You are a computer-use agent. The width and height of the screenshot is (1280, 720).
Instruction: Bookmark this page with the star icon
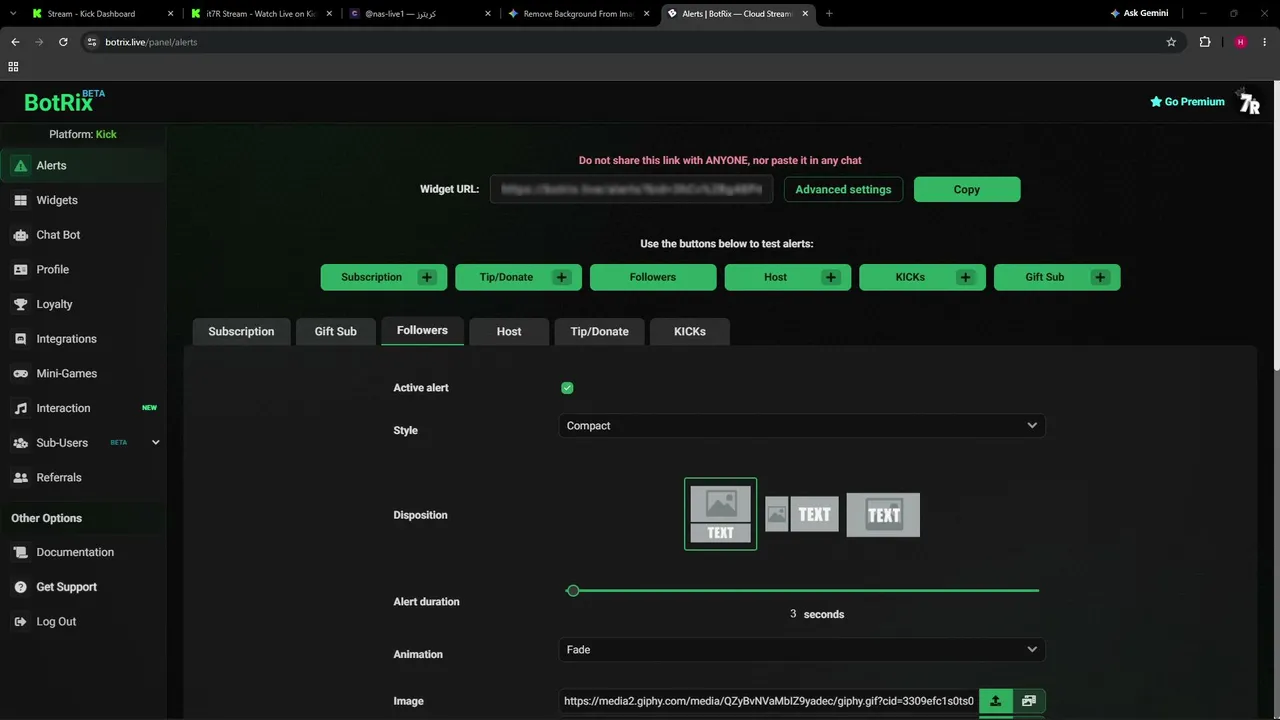tap(1171, 42)
